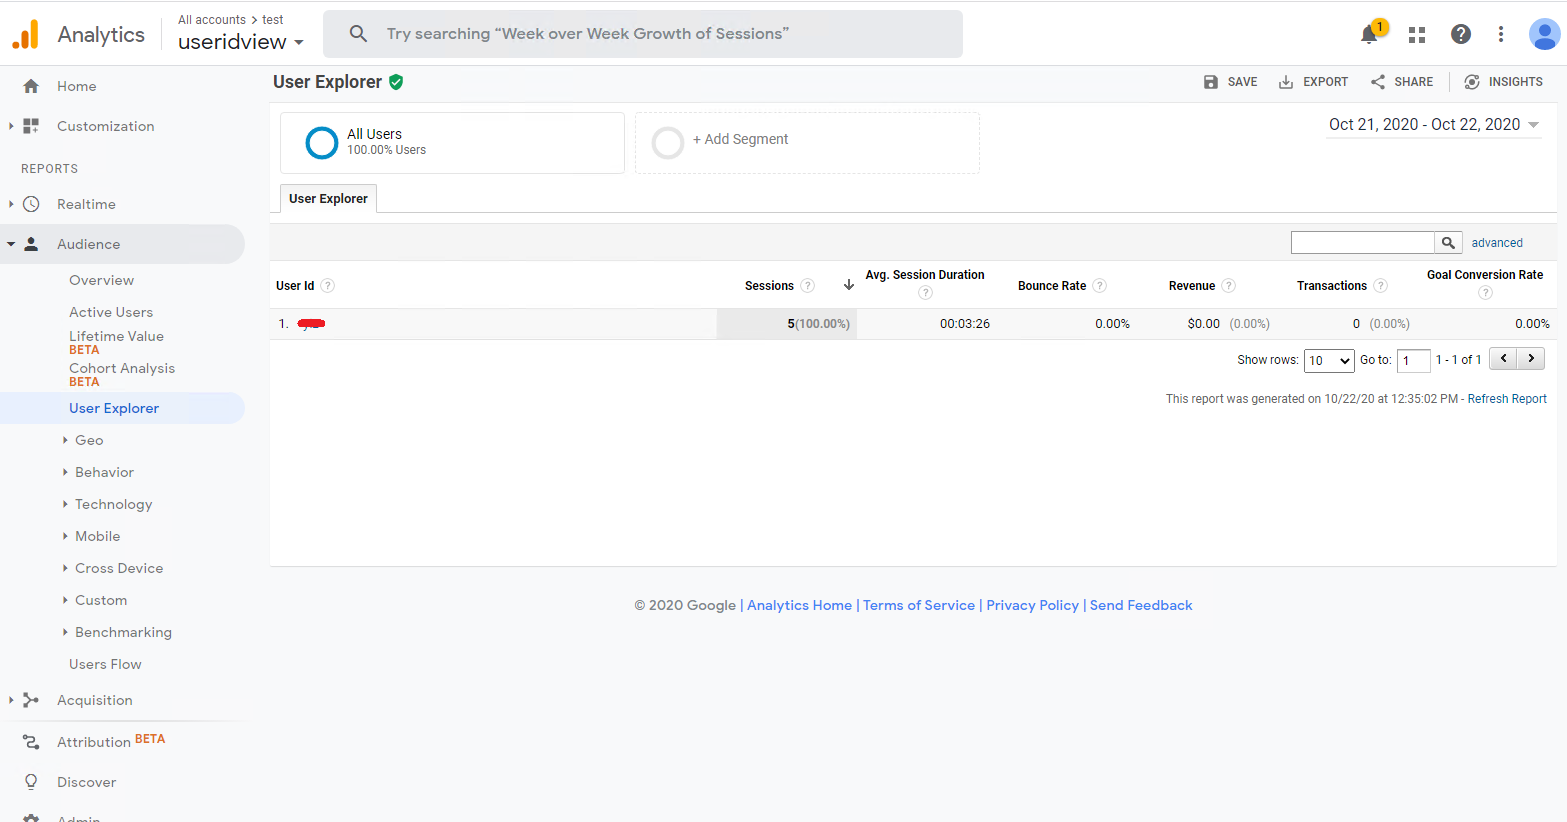This screenshot has height=822, width=1567.
Task: Open Overview under Audience
Action: pyautogui.click(x=101, y=280)
